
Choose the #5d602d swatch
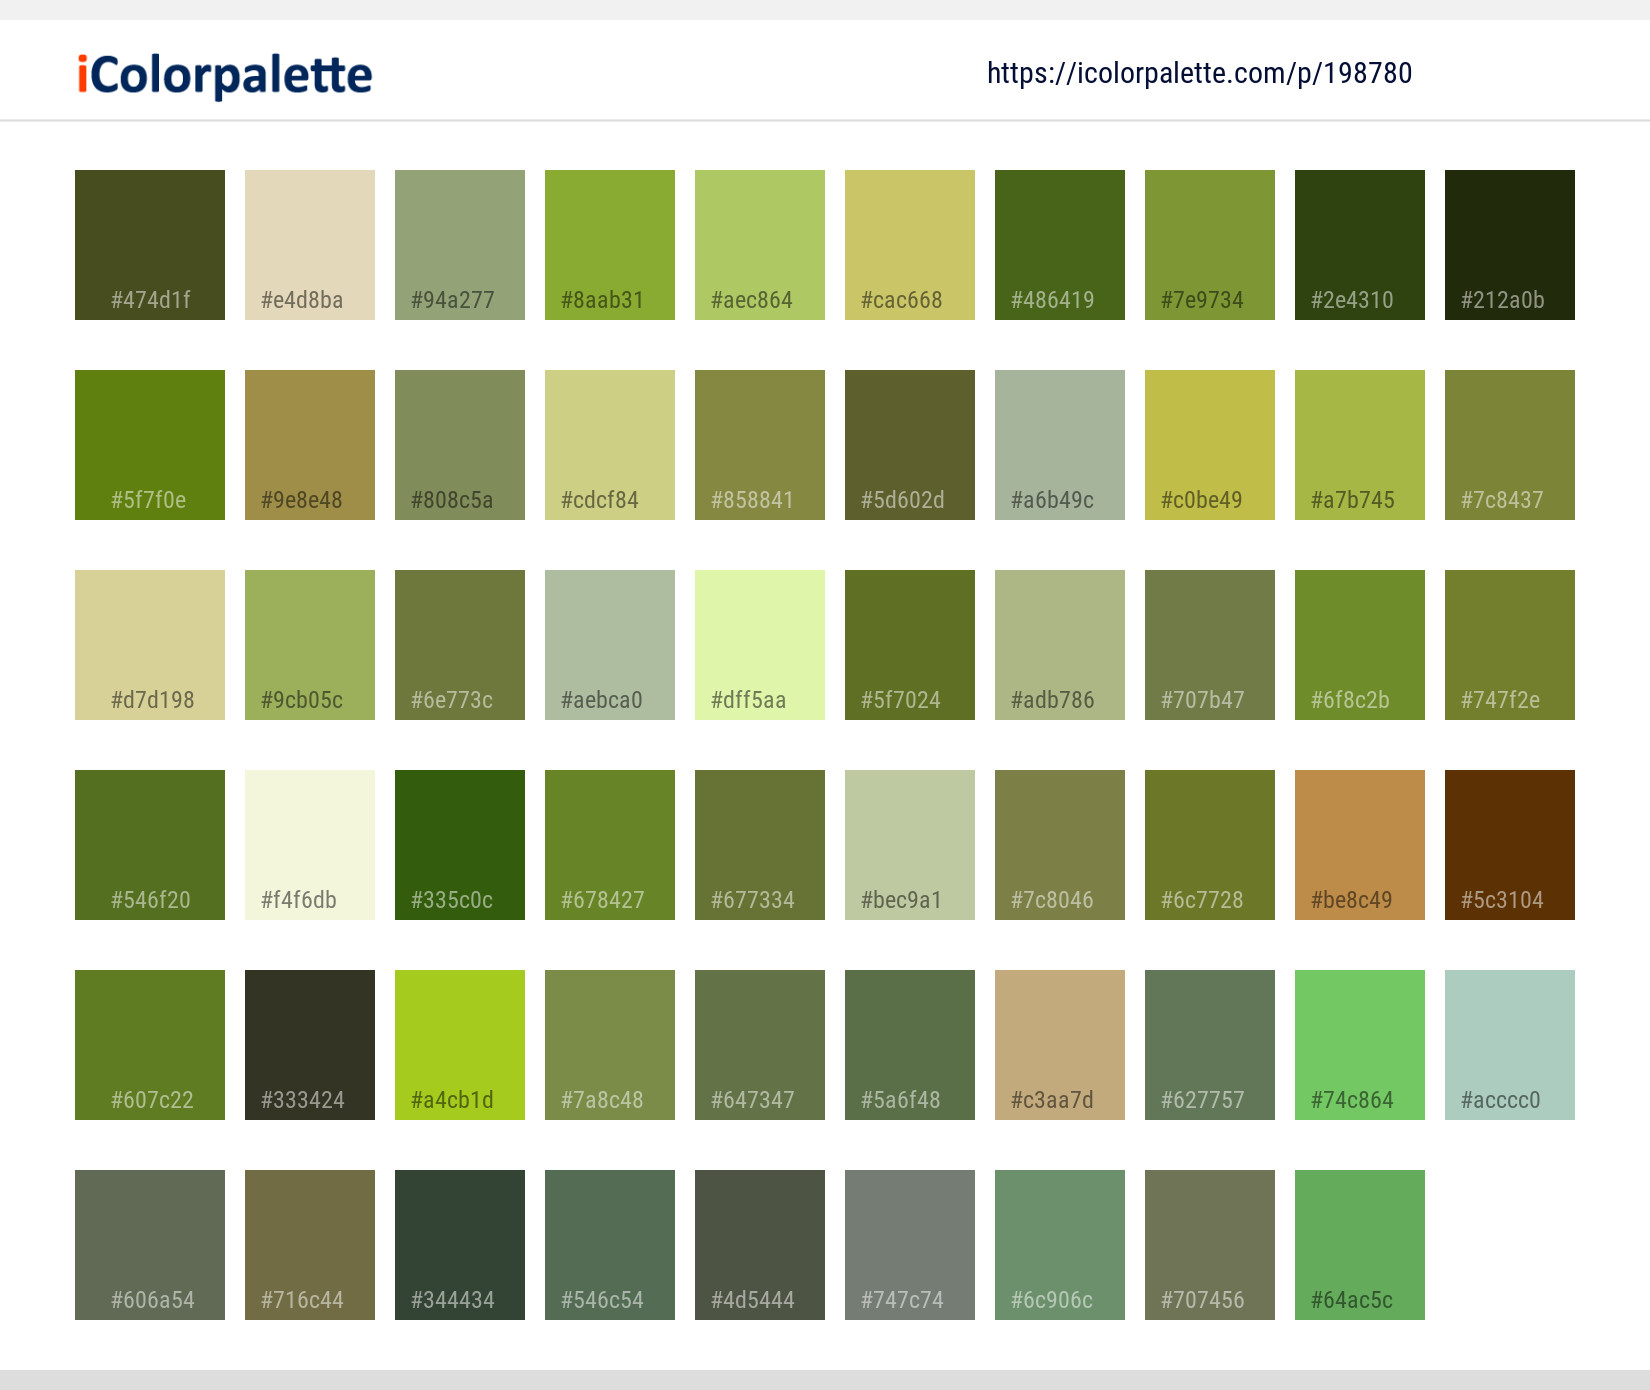[x=910, y=445]
